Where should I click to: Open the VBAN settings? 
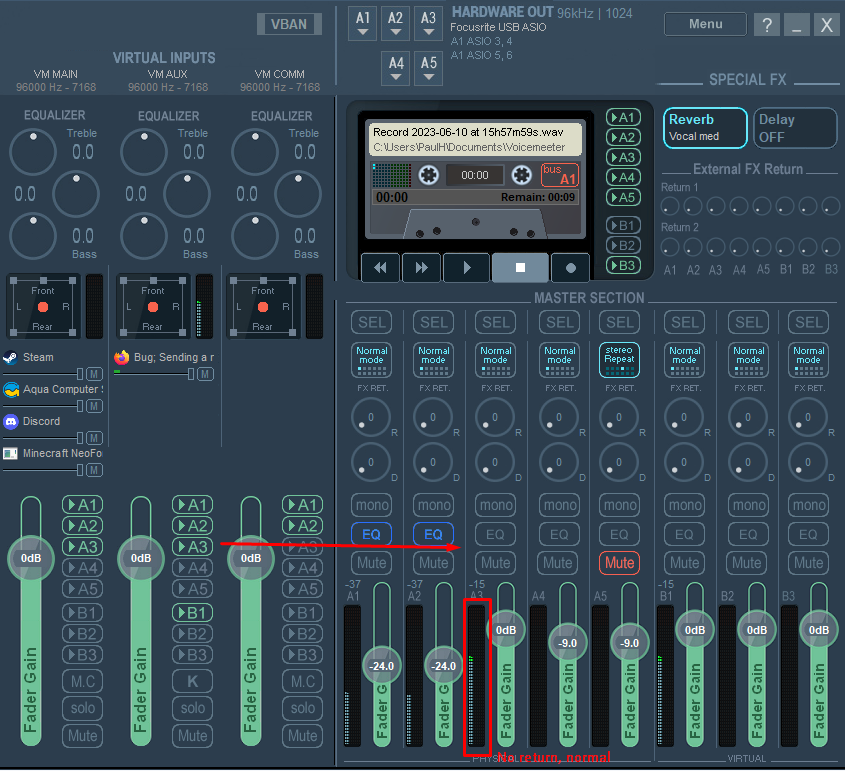(289, 24)
